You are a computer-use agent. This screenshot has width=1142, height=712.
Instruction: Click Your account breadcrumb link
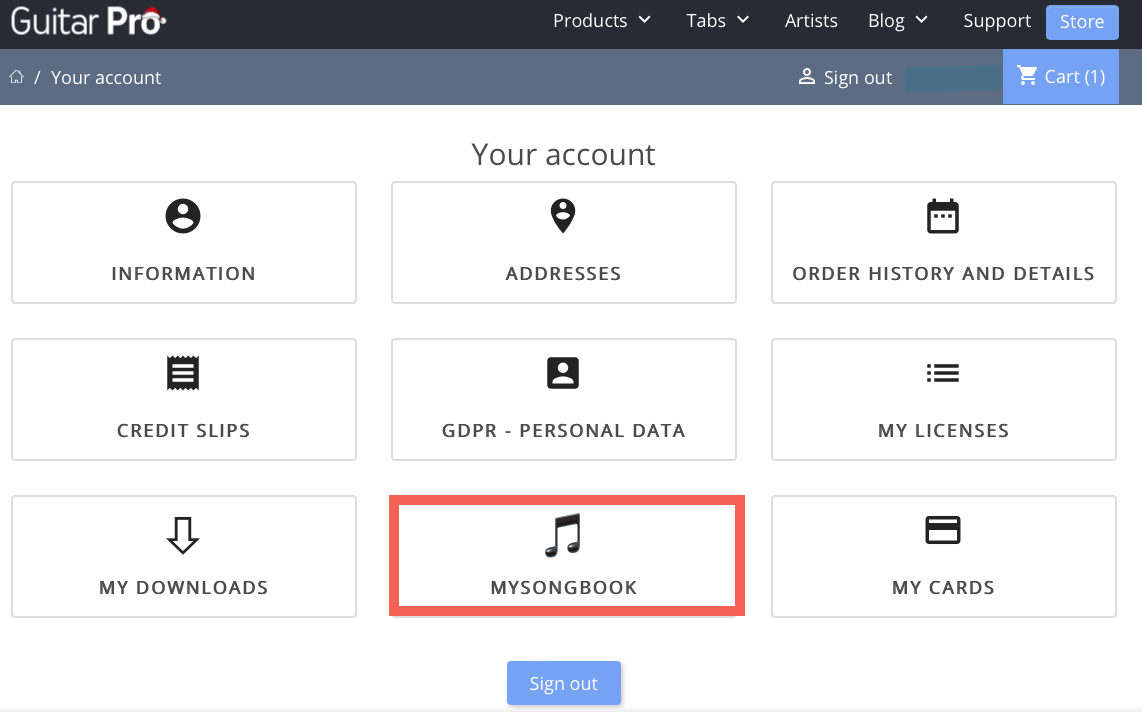pos(106,77)
